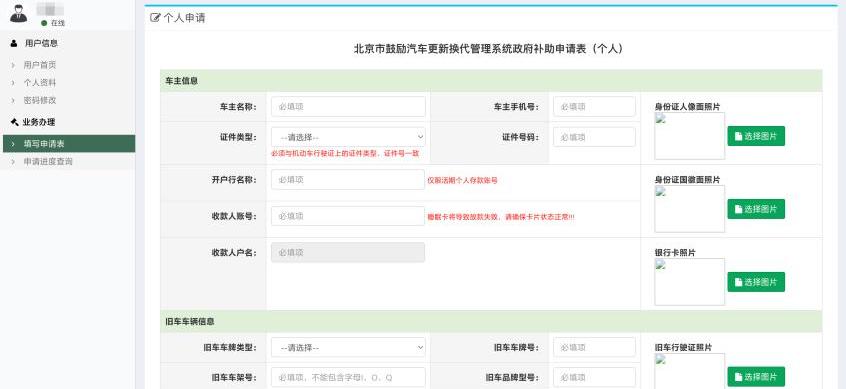The width and height of the screenshot is (846, 389).
Task: Focus the 车主名称 input field
Action: 348,107
